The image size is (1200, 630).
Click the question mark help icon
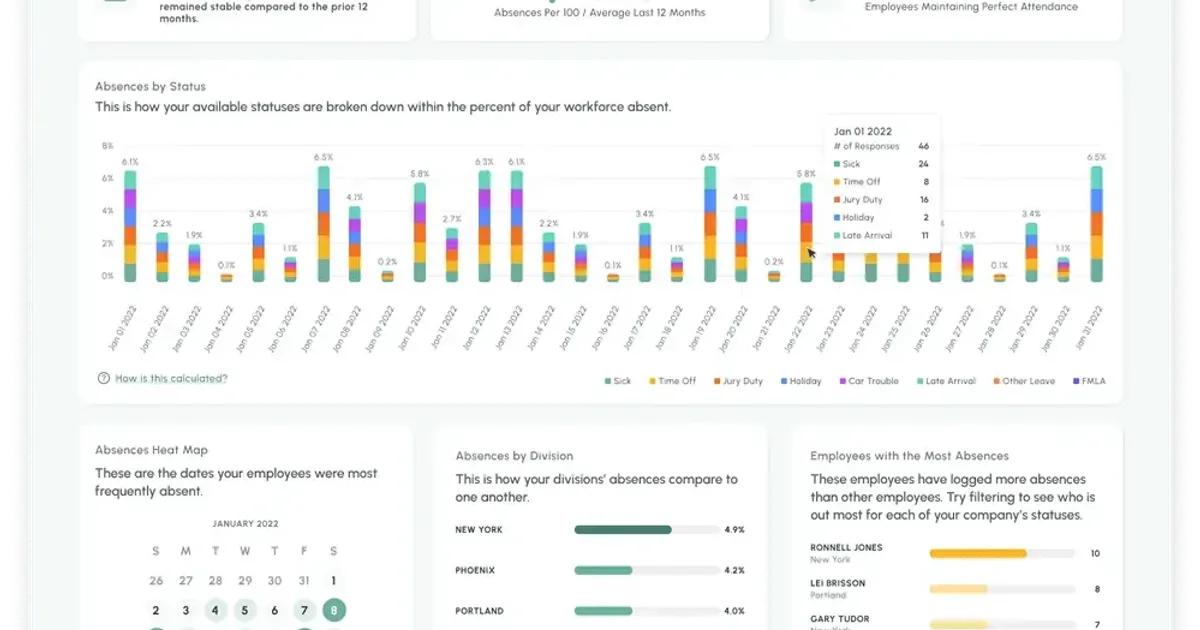(103, 379)
